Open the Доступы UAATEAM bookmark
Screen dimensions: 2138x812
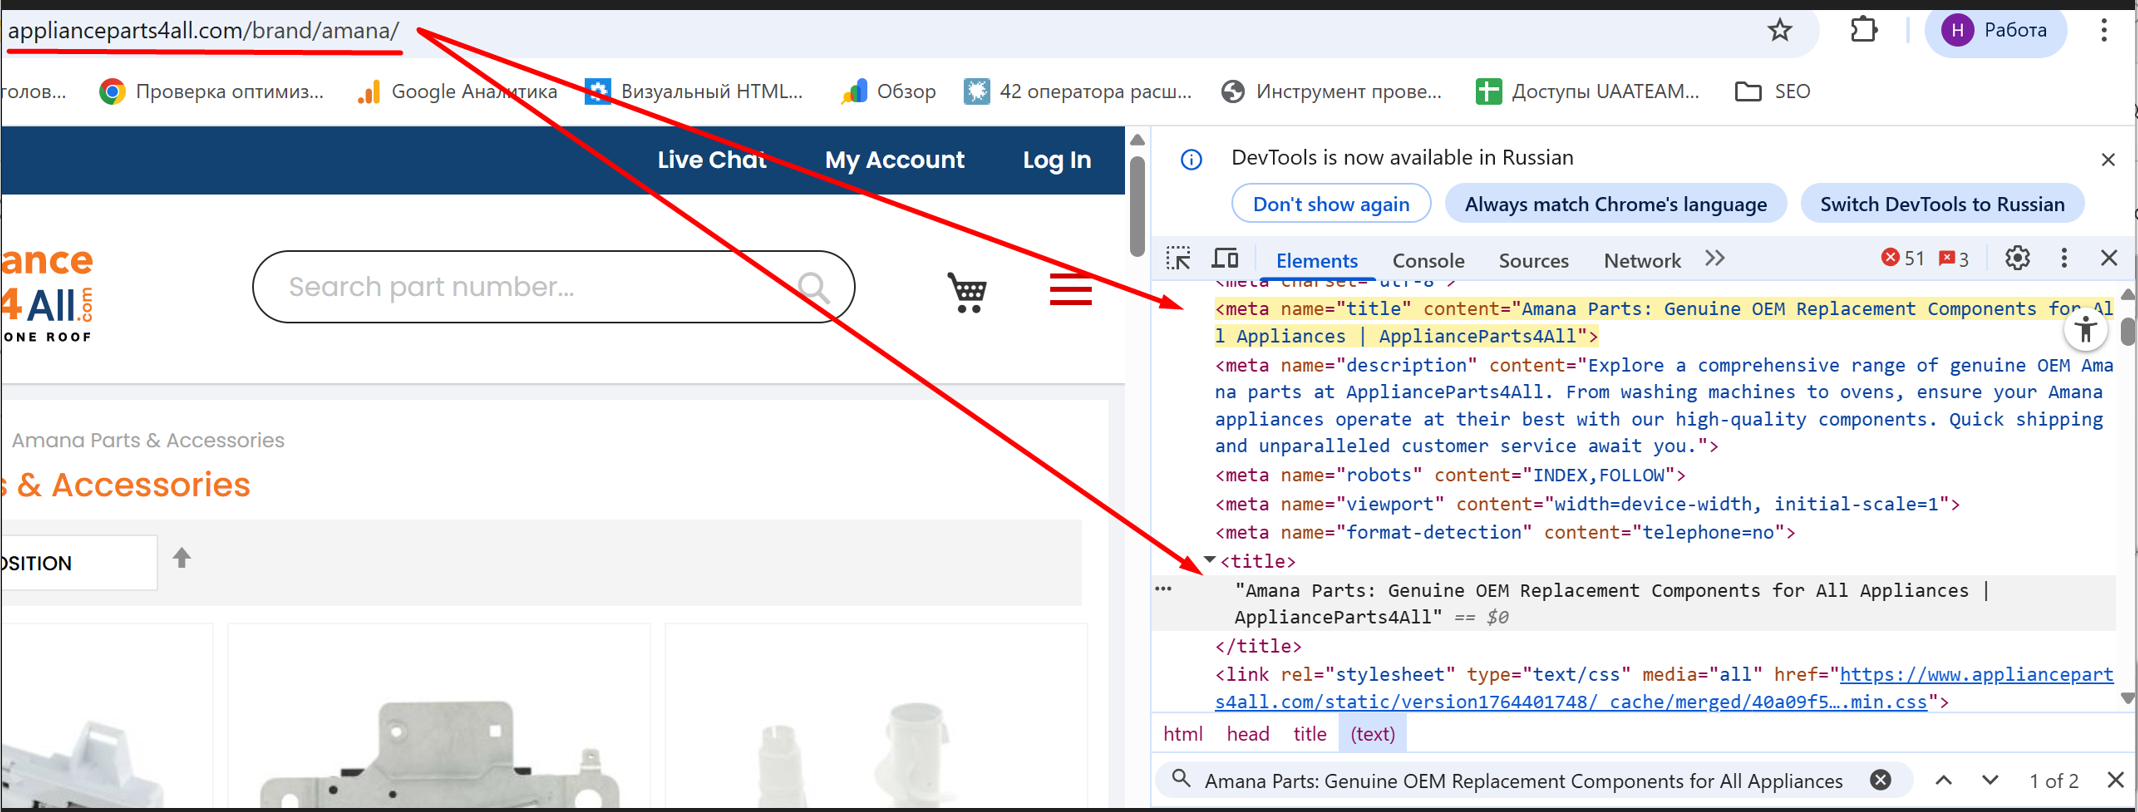pos(1588,92)
